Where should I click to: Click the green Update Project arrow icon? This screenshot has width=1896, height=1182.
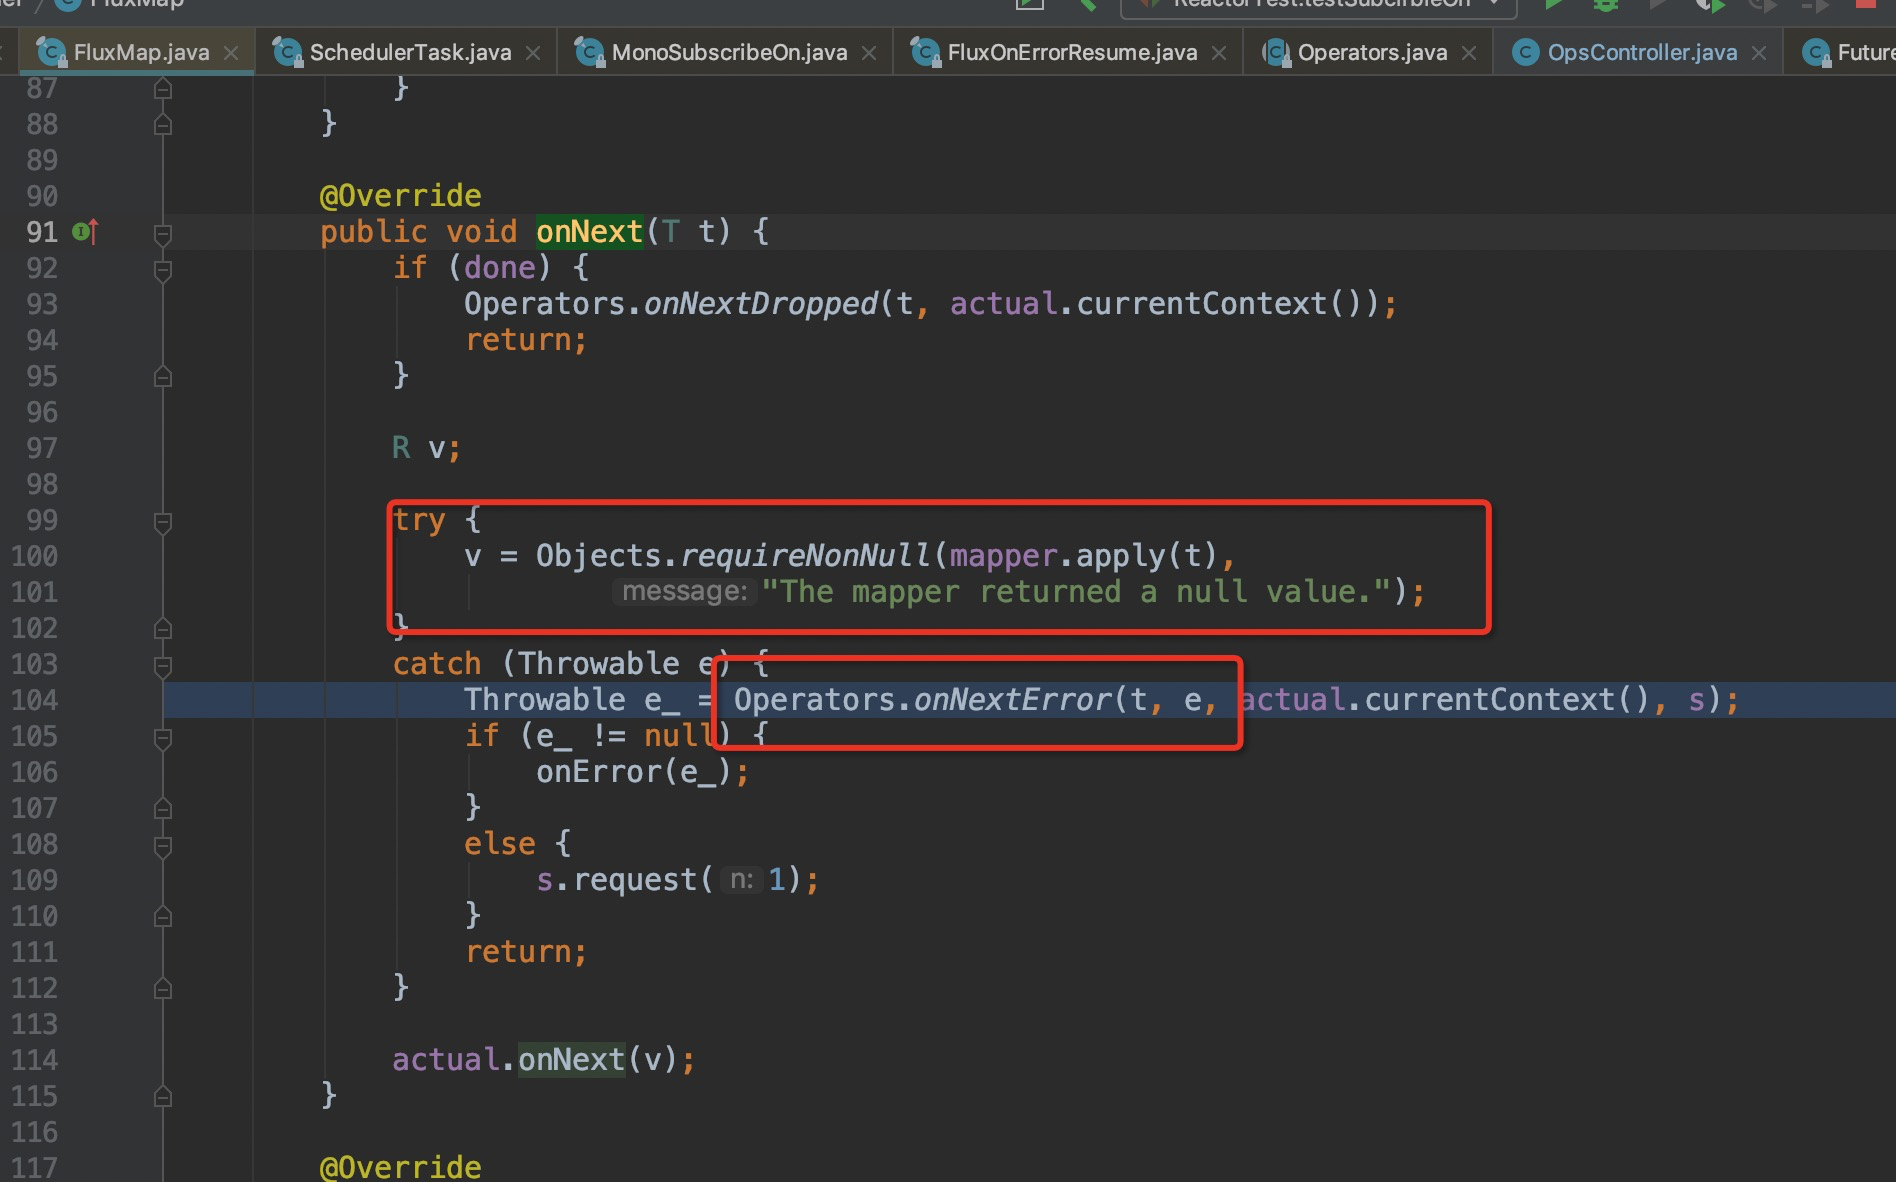pos(1087,5)
